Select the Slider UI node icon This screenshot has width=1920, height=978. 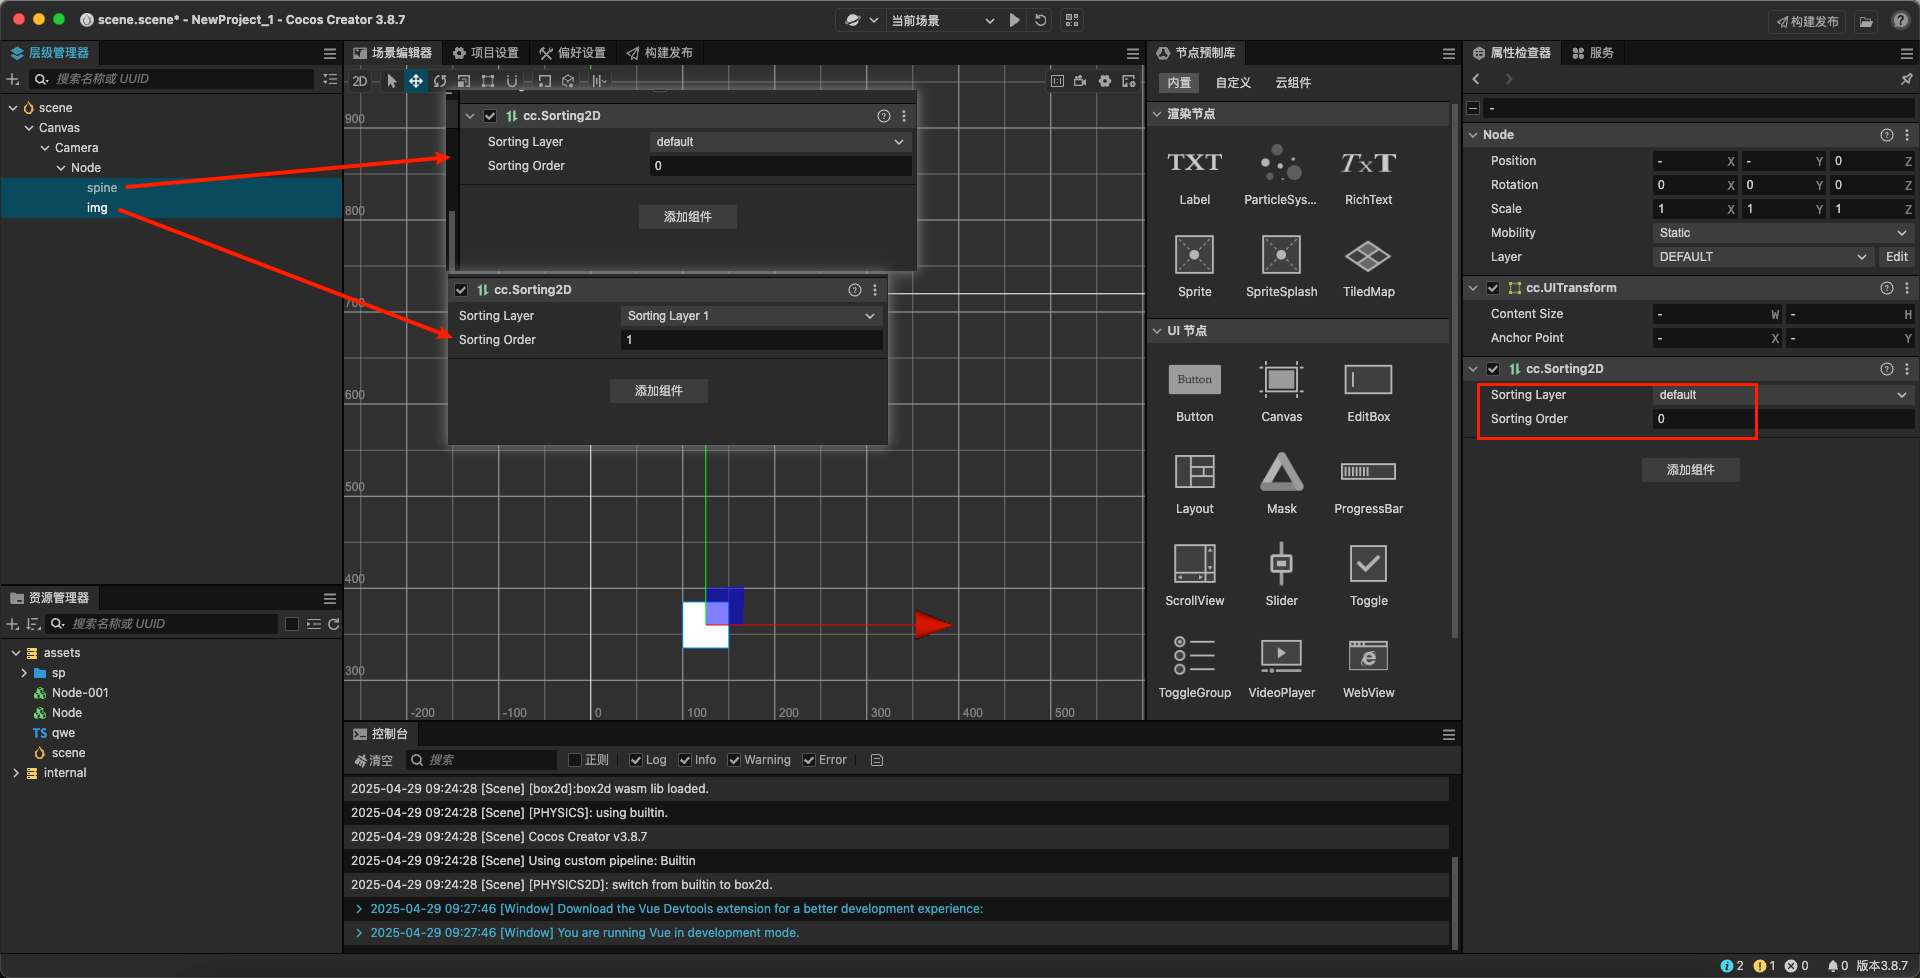(1281, 564)
